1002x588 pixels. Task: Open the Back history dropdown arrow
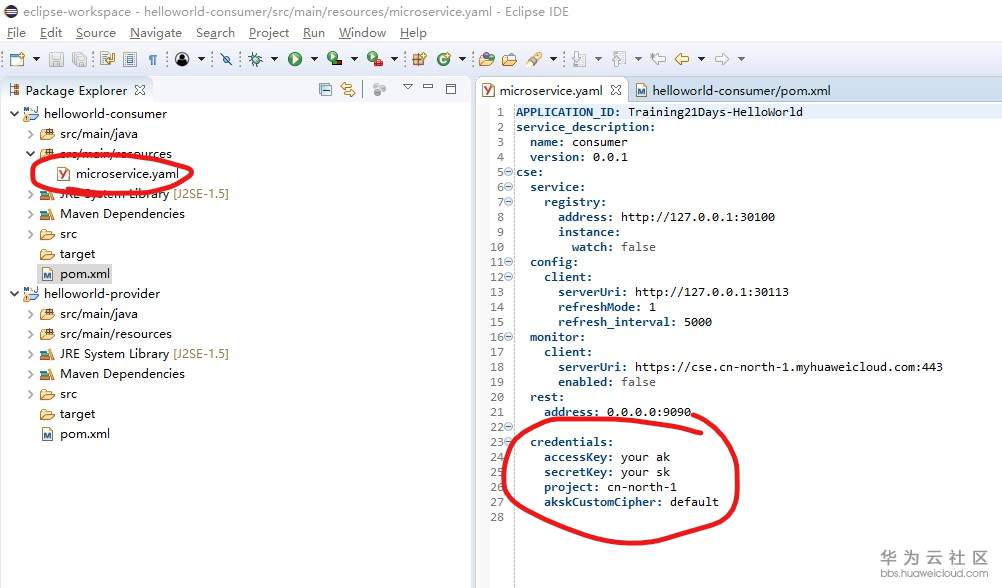click(x=701, y=59)
